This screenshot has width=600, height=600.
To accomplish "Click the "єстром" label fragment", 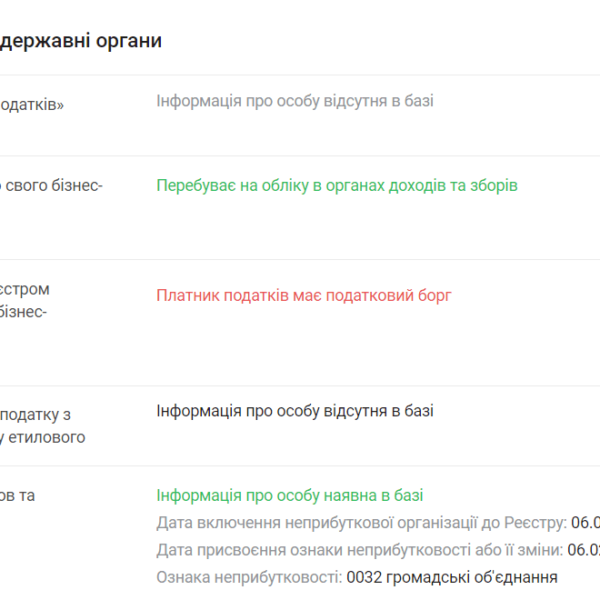I will (x=24, y=289).
